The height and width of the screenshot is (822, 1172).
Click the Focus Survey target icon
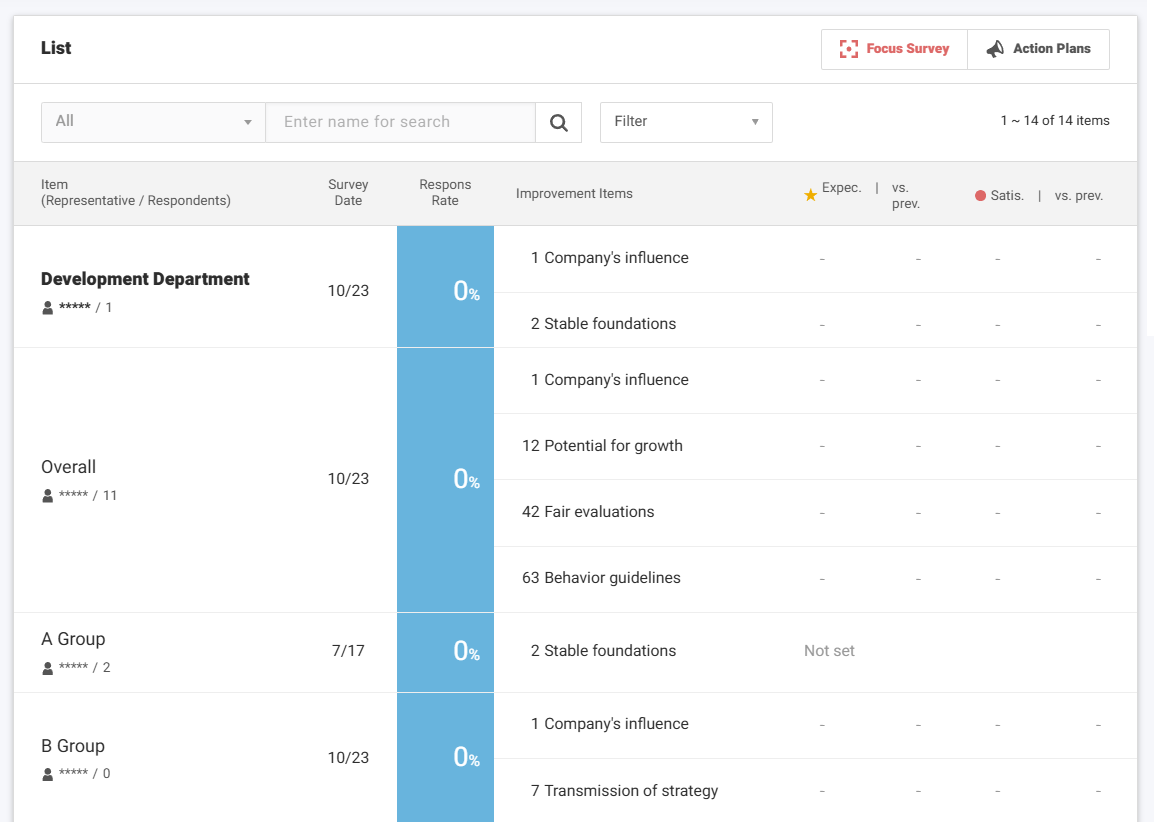849,49
